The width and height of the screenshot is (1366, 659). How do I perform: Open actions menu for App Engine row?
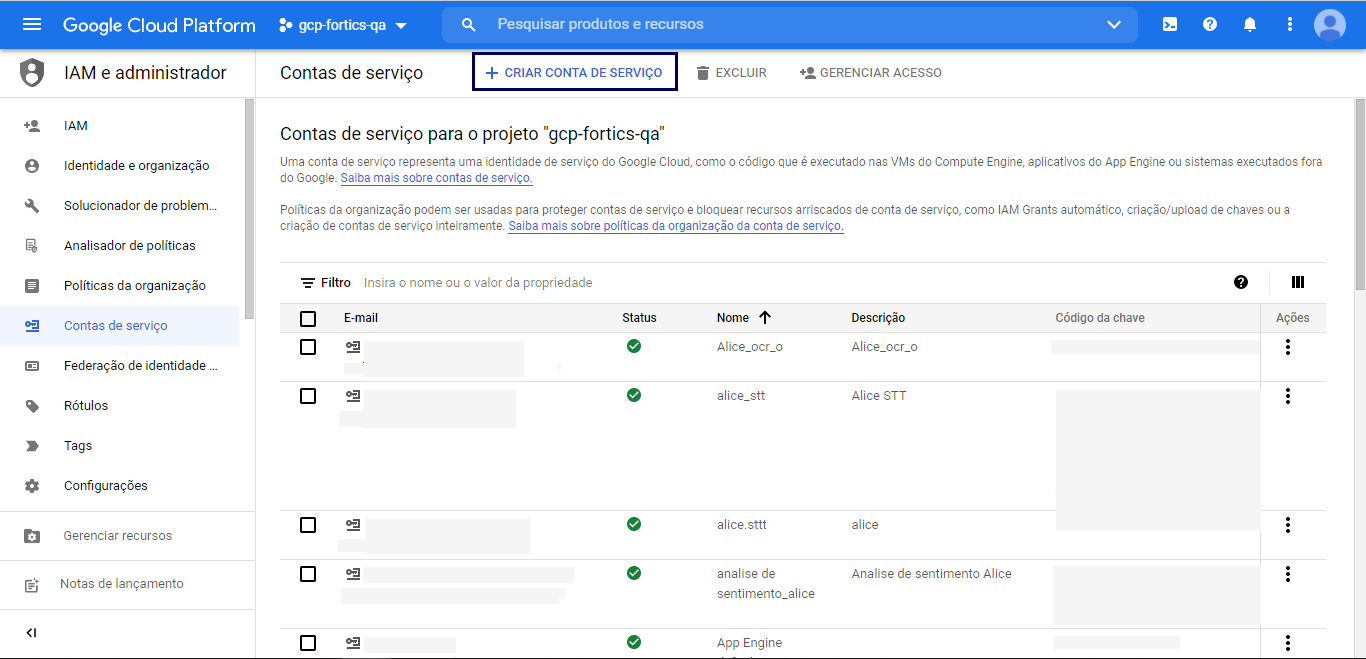pos(1288,643)
